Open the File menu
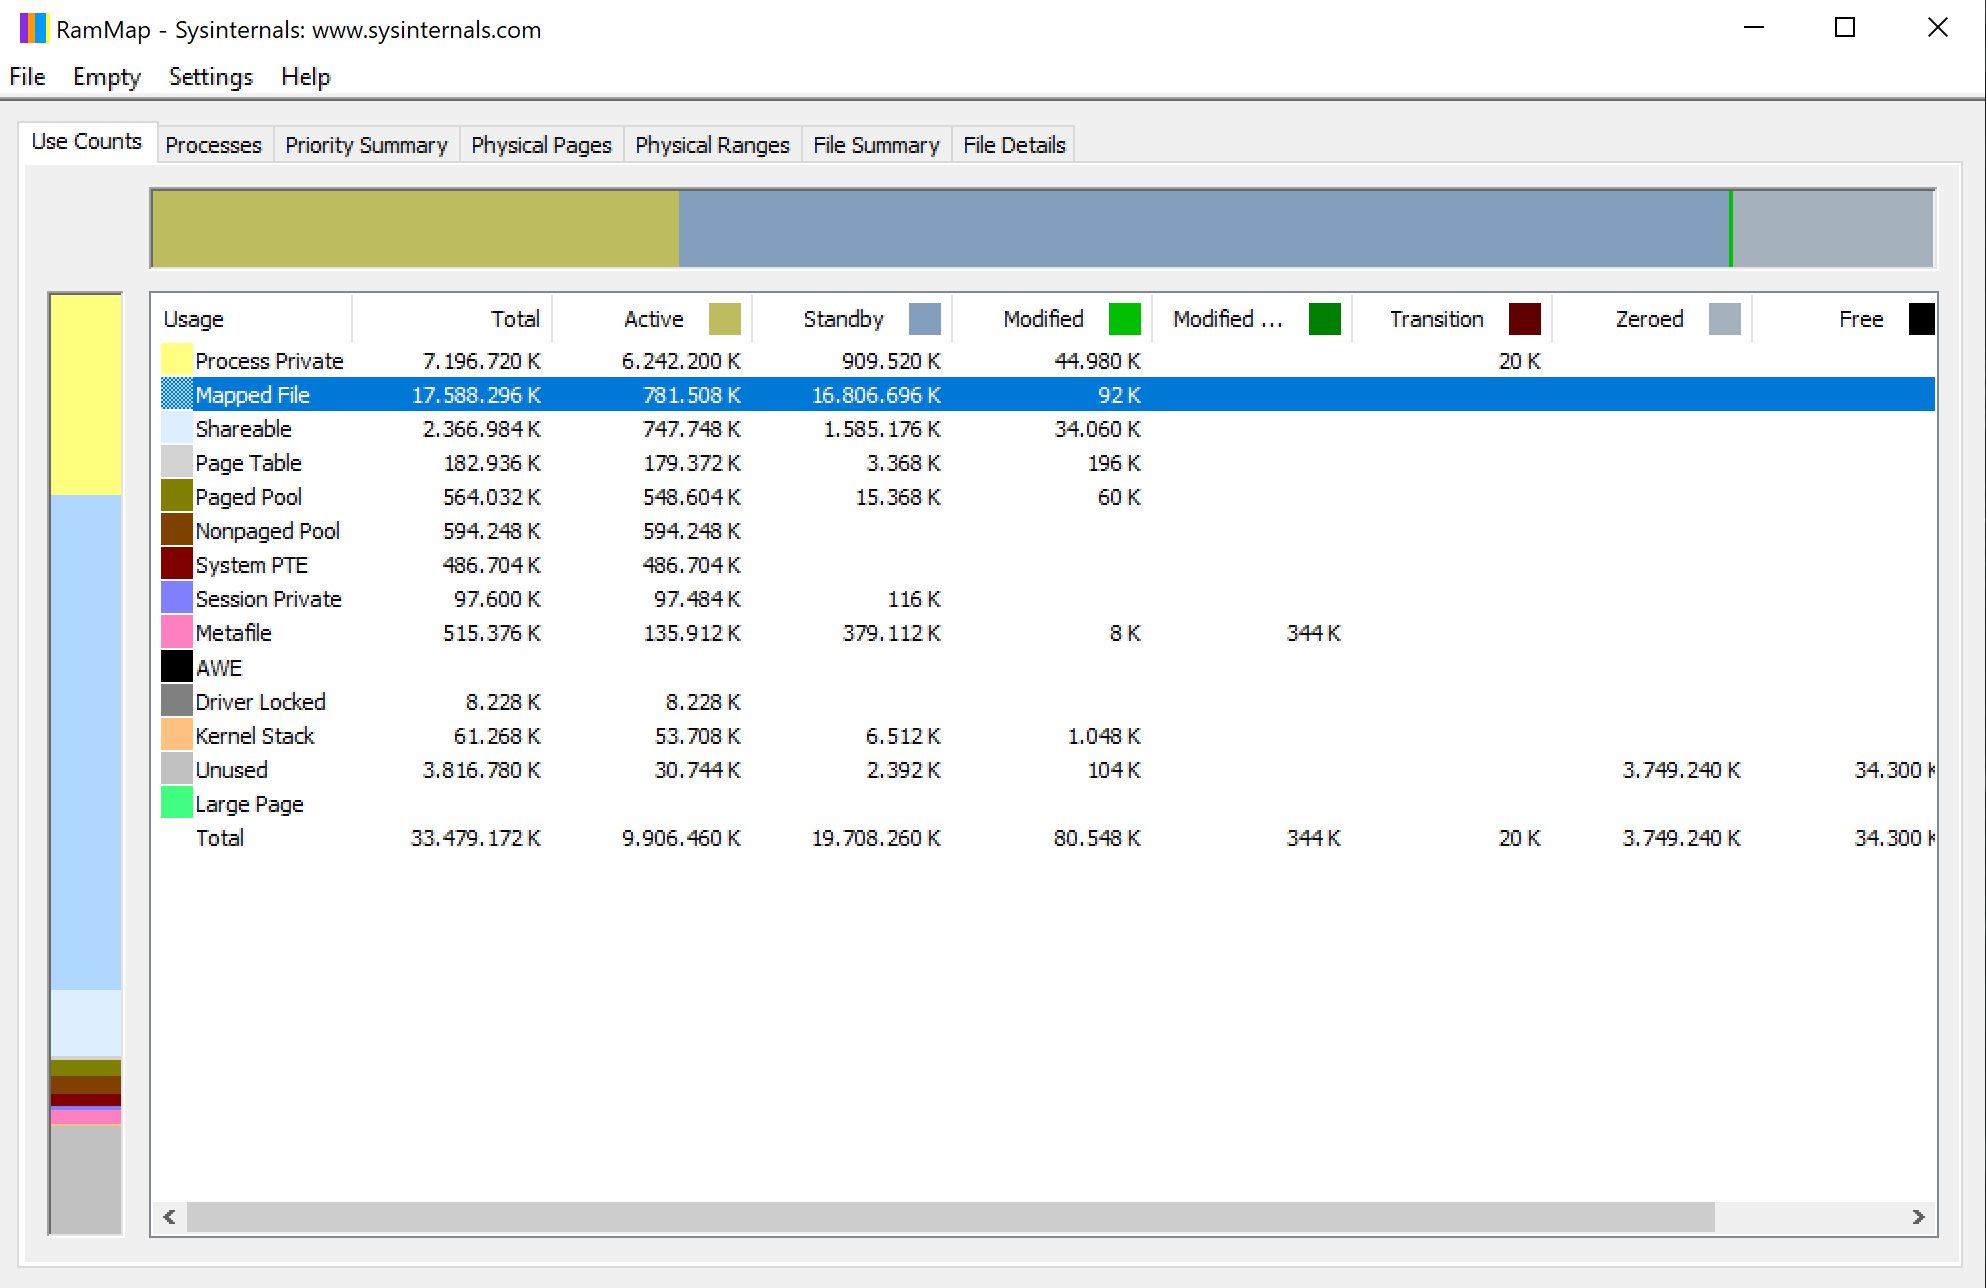This screenshot has height=1288, width=1986. point(27,77)
